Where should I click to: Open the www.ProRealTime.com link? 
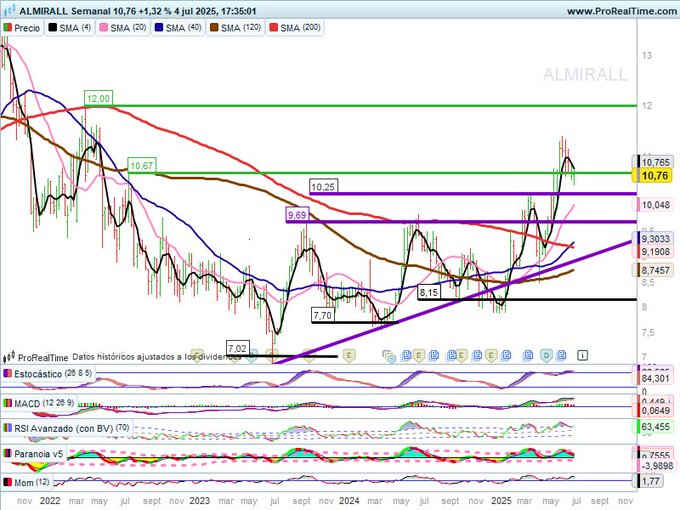click(x=622, y=11)
